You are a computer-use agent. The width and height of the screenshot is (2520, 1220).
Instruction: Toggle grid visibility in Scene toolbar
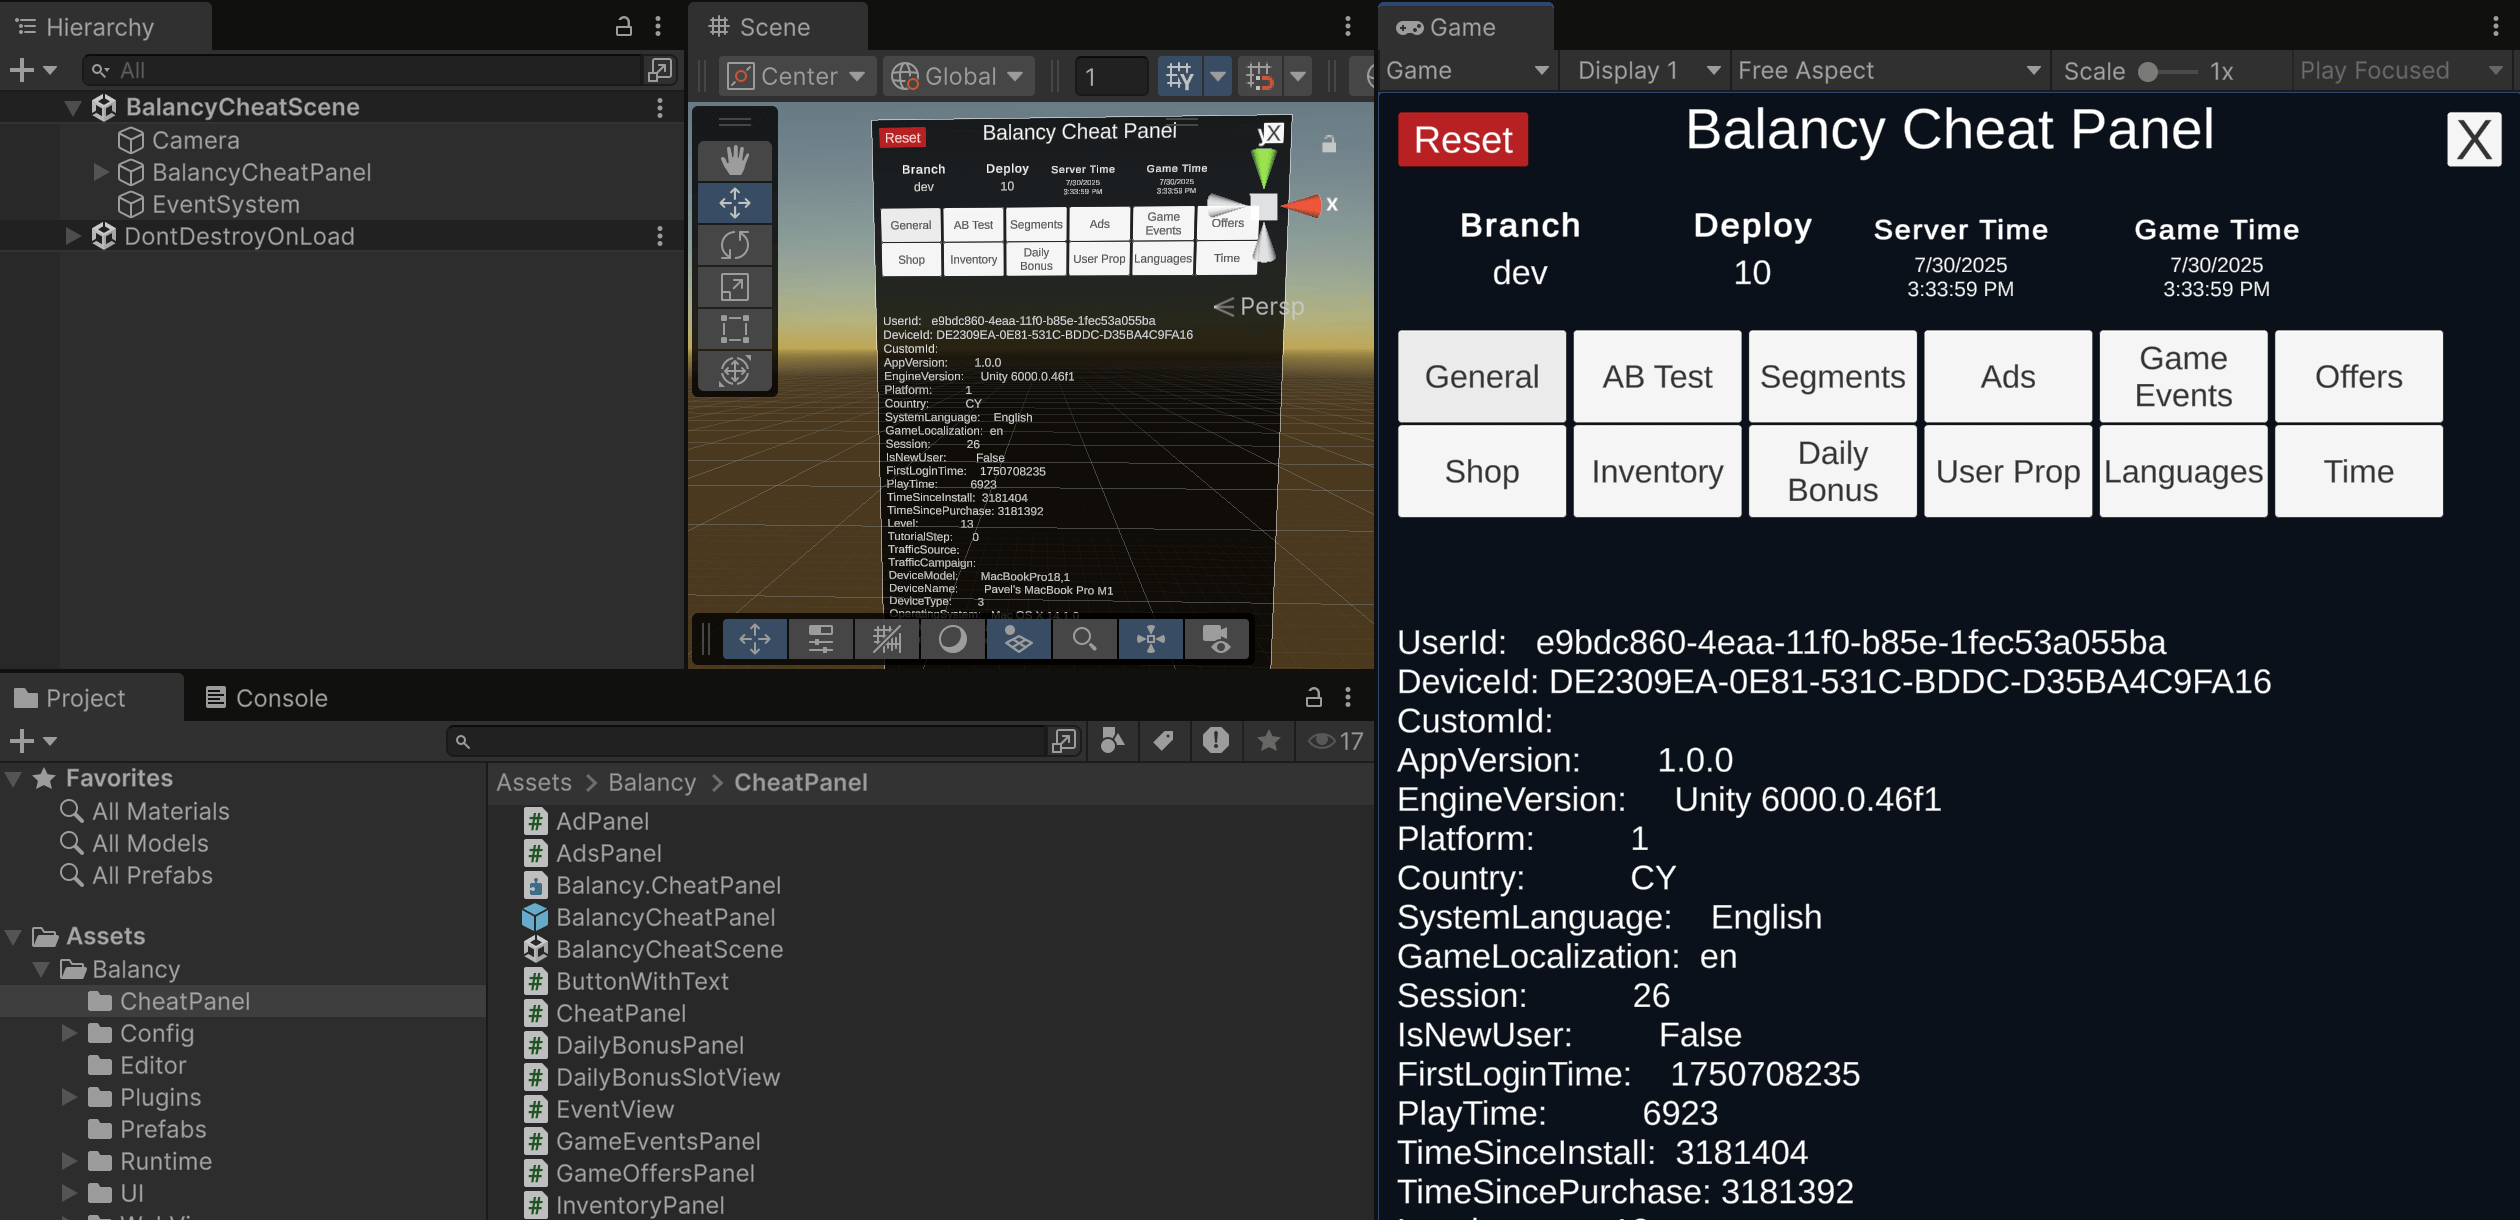pyautogui.click(x=1179, y=76)
